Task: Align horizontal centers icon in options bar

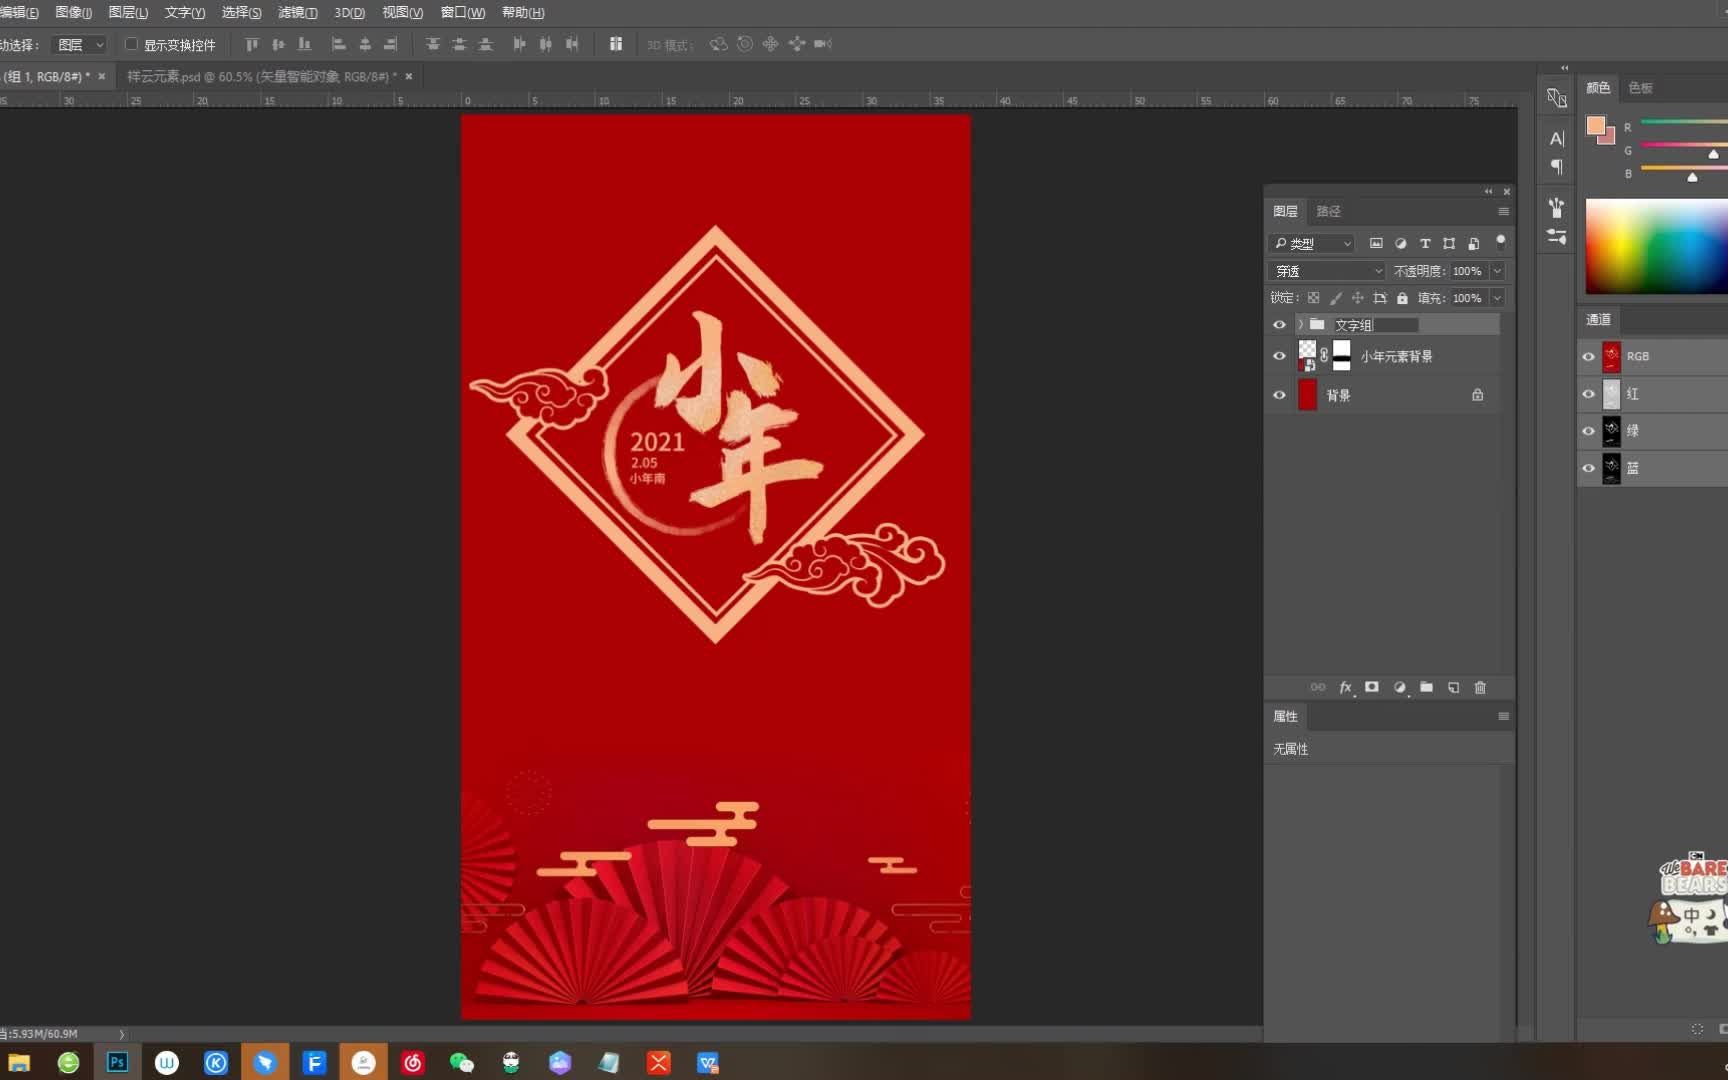Action: [x=365, y=44]
